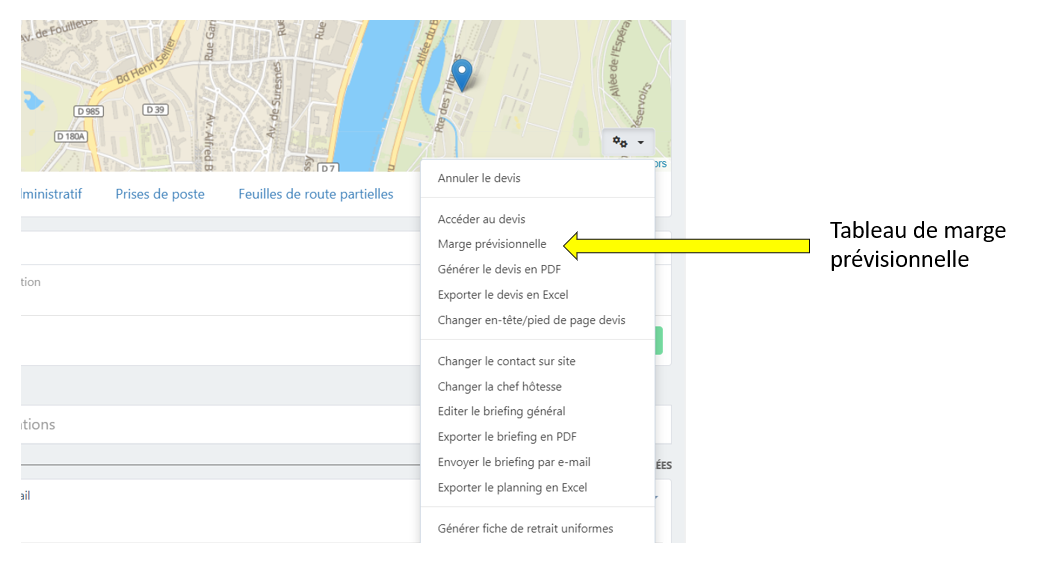1042x570 pixels.
Task: Select "Exporter le planning en Excel"
Action: click(x=512, y=488)
